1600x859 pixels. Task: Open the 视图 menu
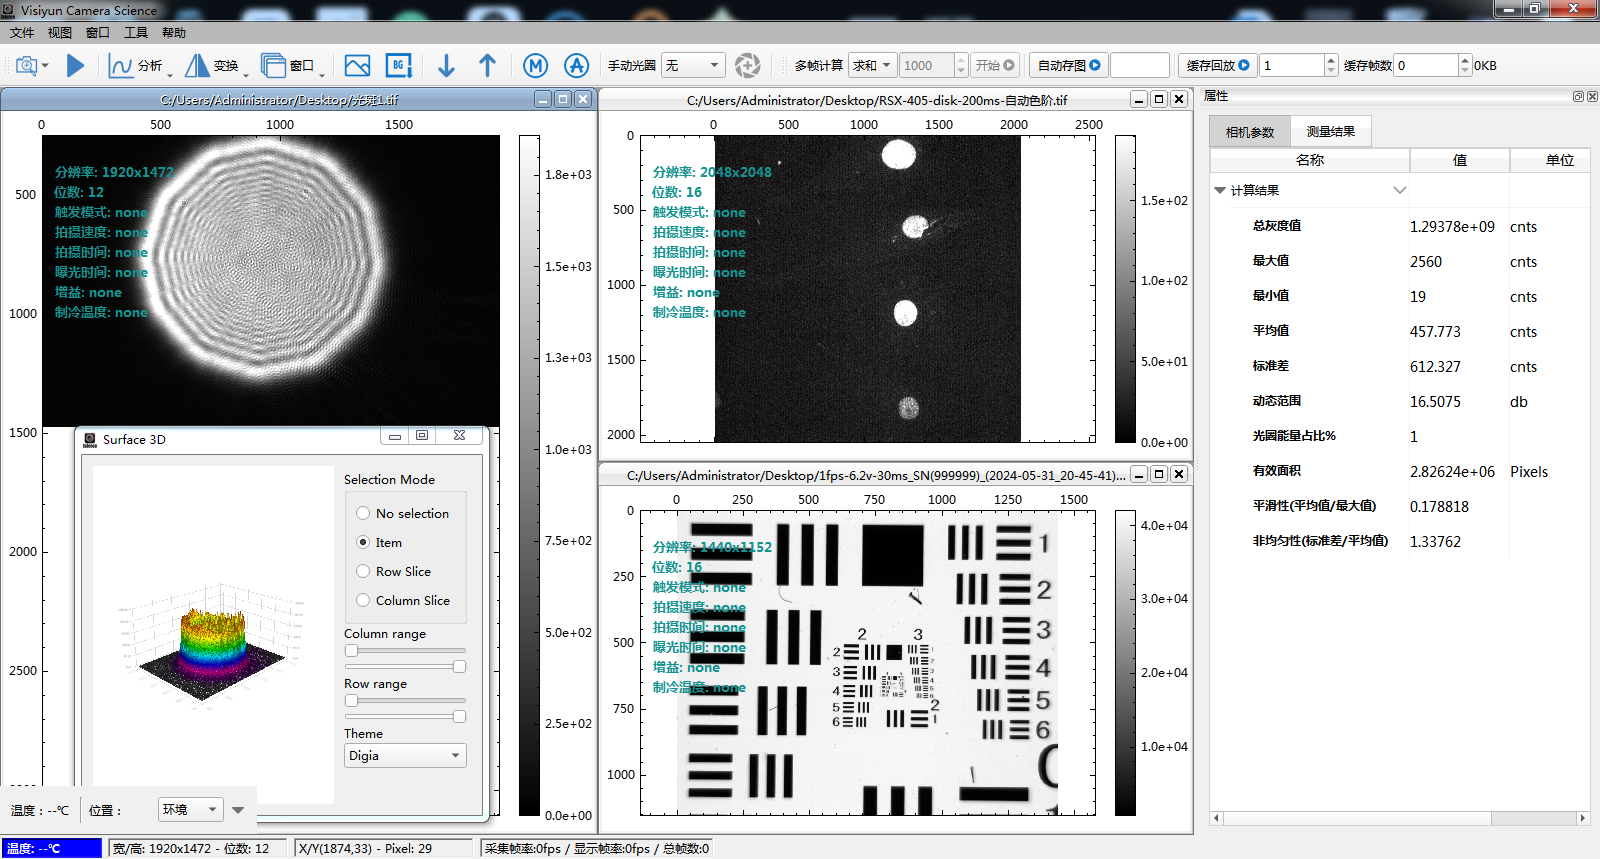tap(60, 33)
